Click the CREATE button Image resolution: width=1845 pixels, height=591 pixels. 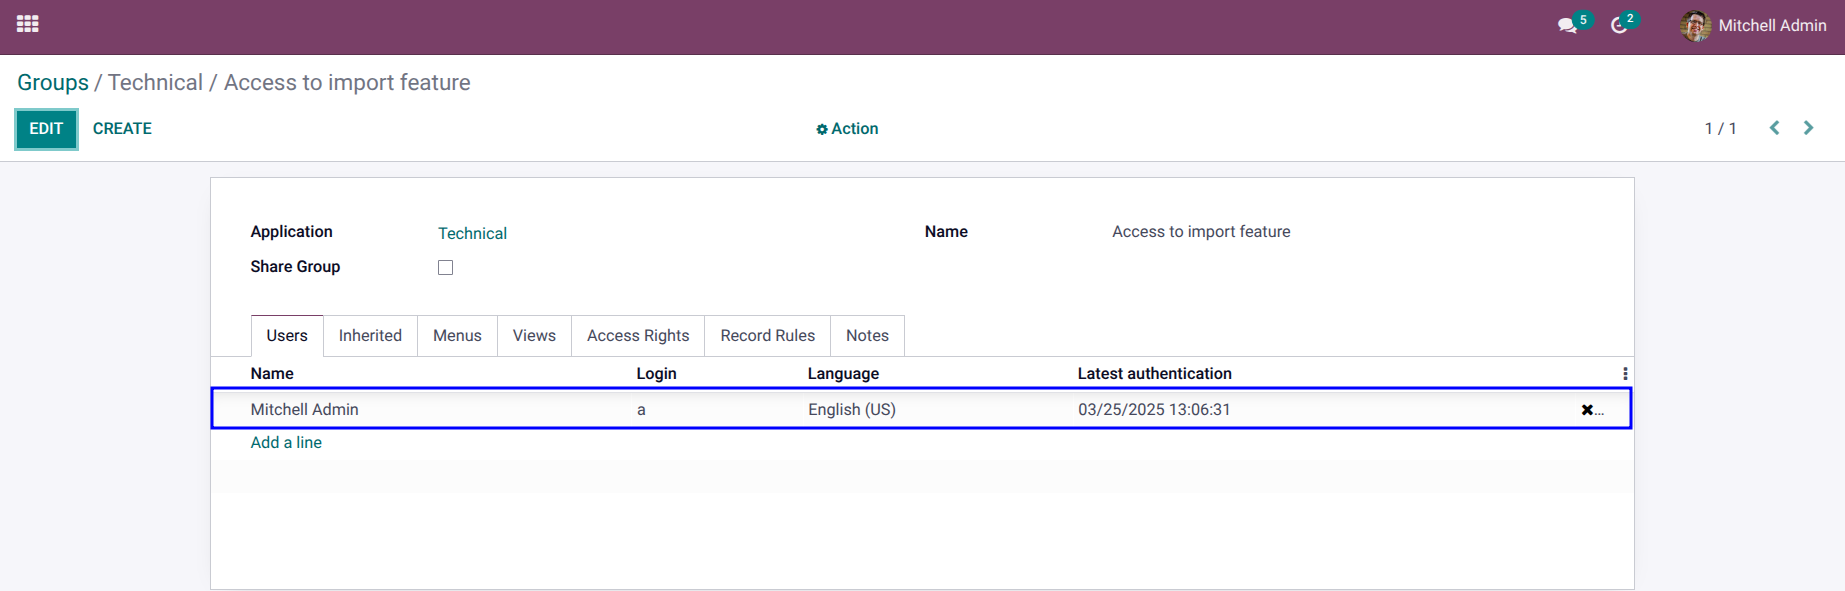coord(122,129)
